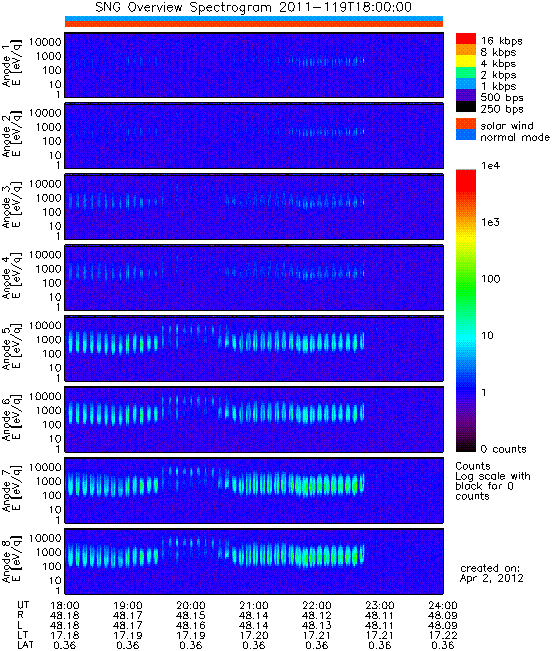Click the '18:00' UT tick label
Image resolution: width=552 pixels, height=651 pixels.
65,606
